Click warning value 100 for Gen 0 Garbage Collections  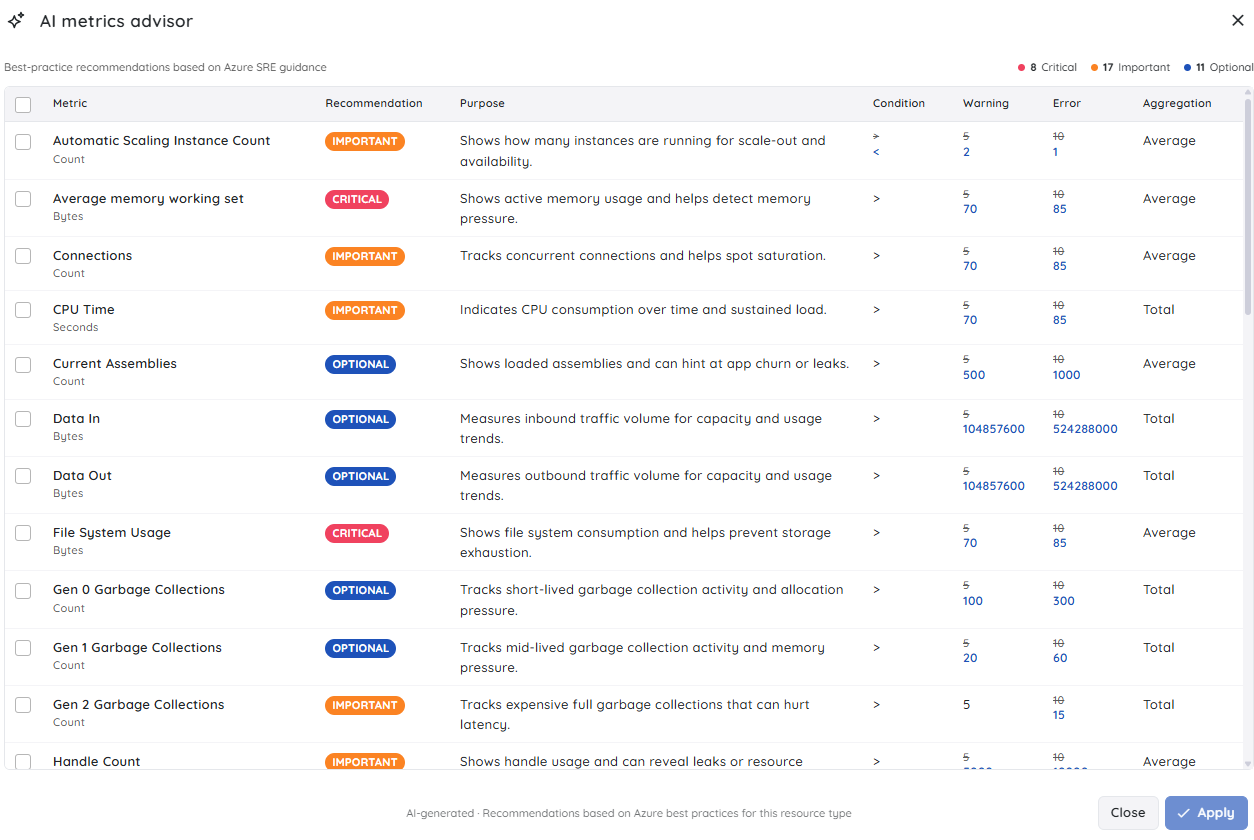(973, 601)
